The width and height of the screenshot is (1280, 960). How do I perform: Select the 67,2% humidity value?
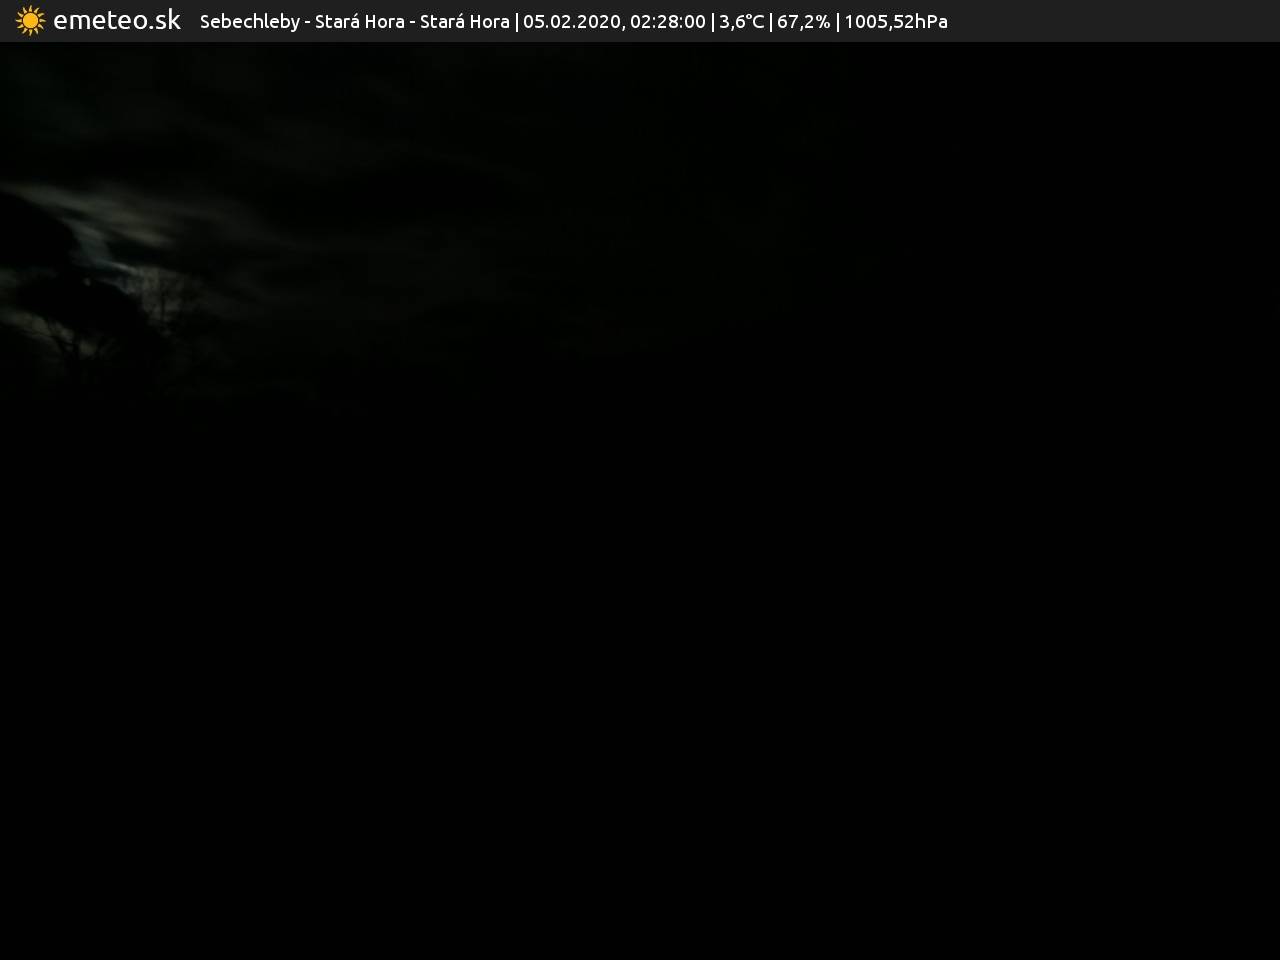[803, 22]
